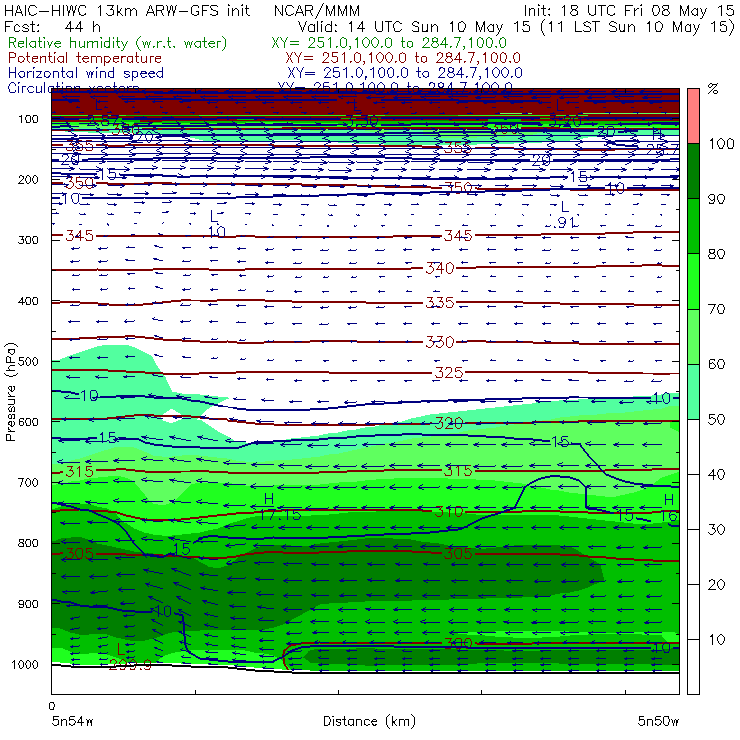This screenshot has height=740, width=740.
Task: Click the 'Fcst: 44 h' label
Action: pyautogui.click(x=52, y=26)
